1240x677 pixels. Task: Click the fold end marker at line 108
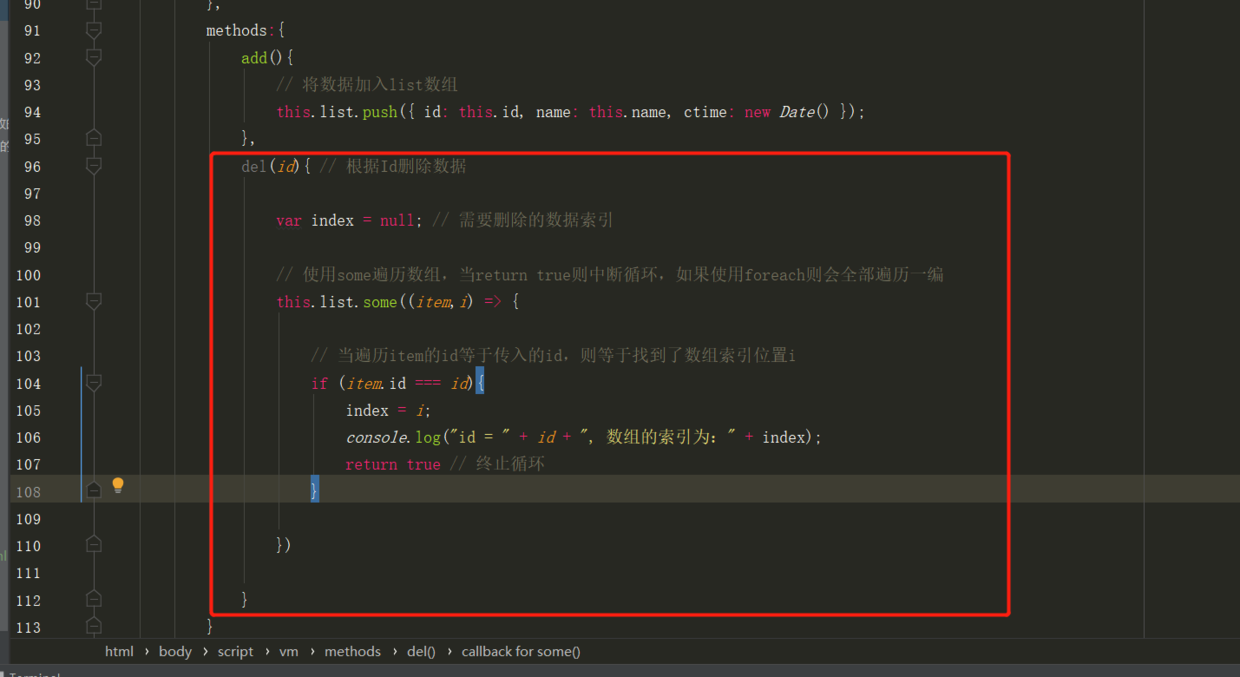point(94,490)
